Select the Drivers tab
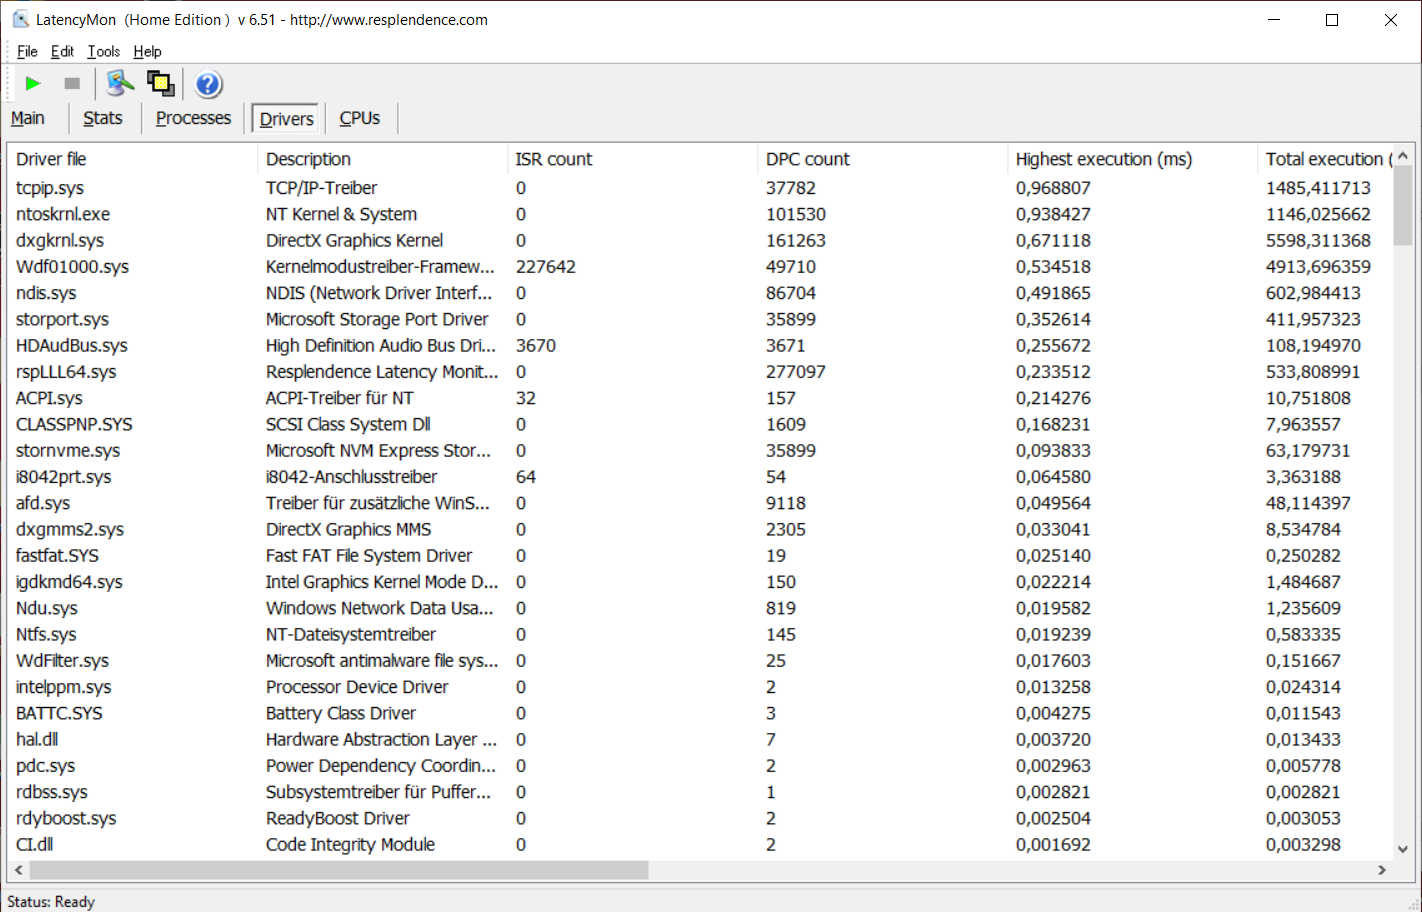This screenshot has width=1422, height=912. tap(286, 119)
